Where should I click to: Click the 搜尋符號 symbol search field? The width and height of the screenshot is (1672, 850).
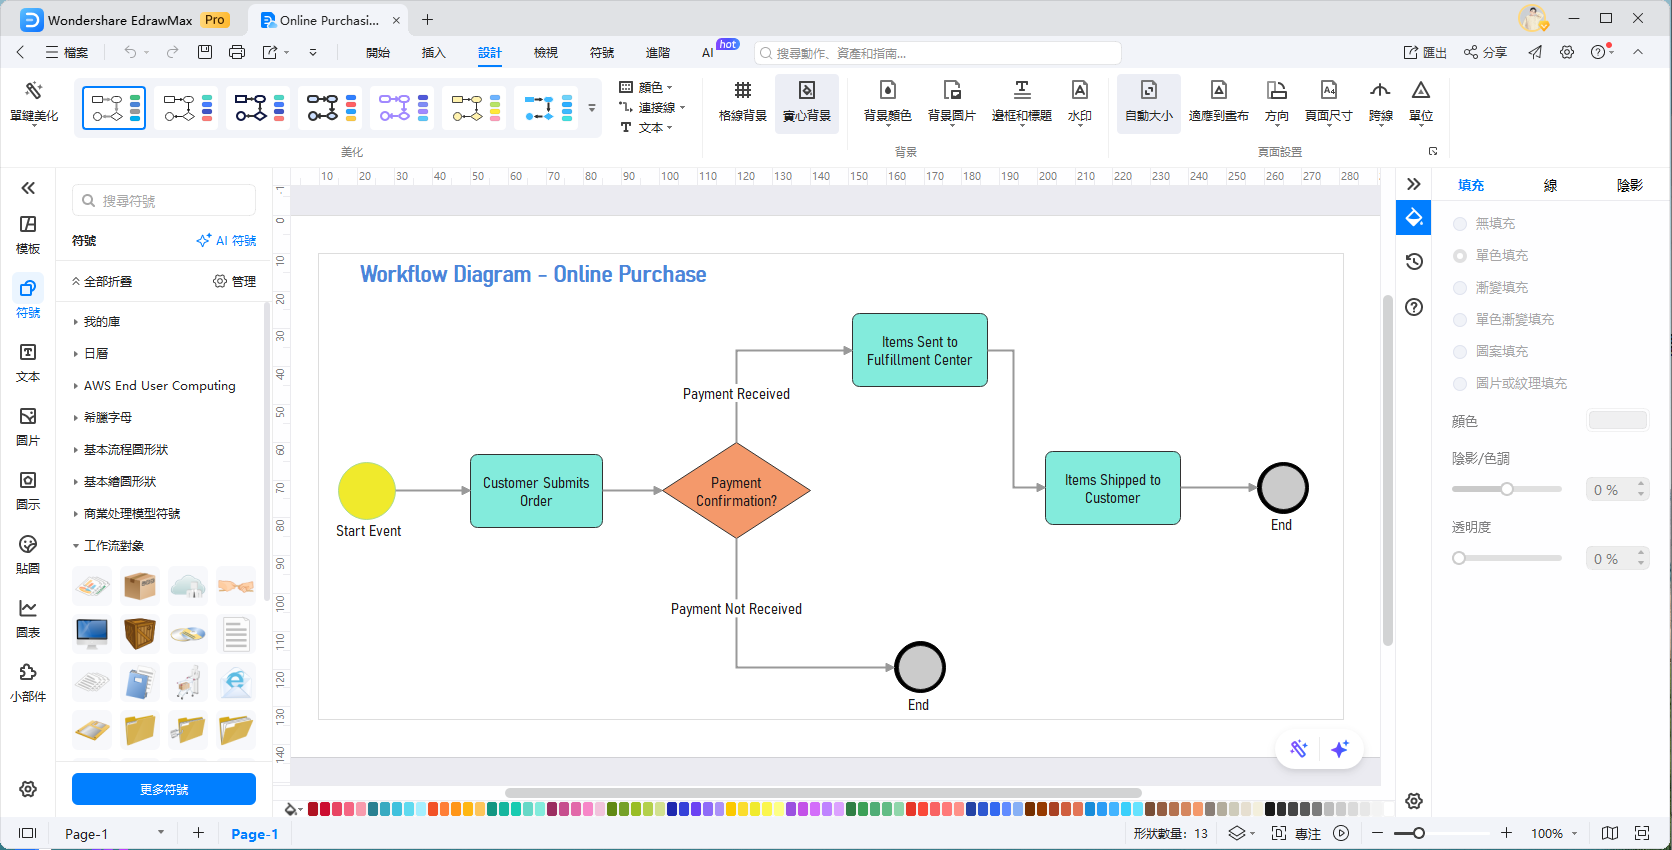(x=165, y=201)
